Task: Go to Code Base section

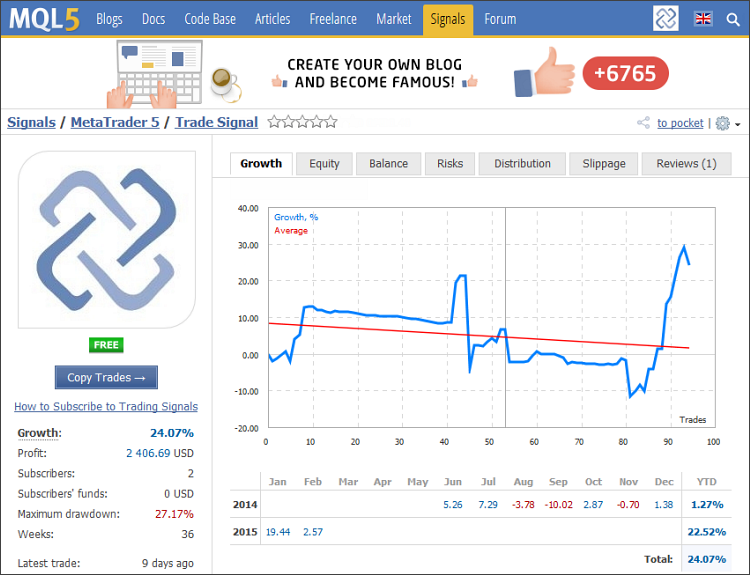Action: (x=210, y=19)
